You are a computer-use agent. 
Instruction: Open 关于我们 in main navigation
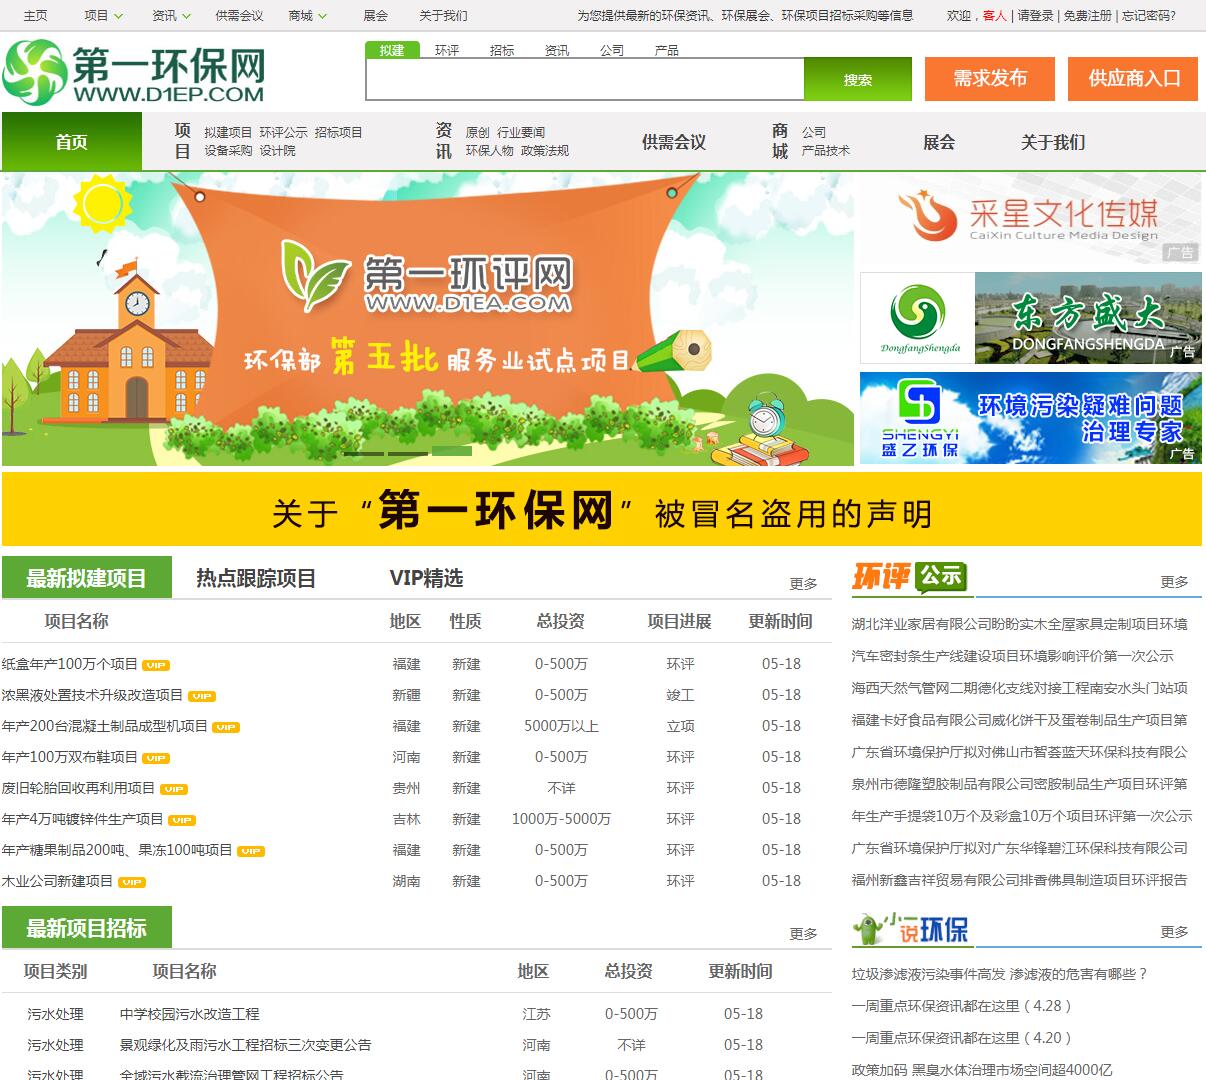(1053, 142)
